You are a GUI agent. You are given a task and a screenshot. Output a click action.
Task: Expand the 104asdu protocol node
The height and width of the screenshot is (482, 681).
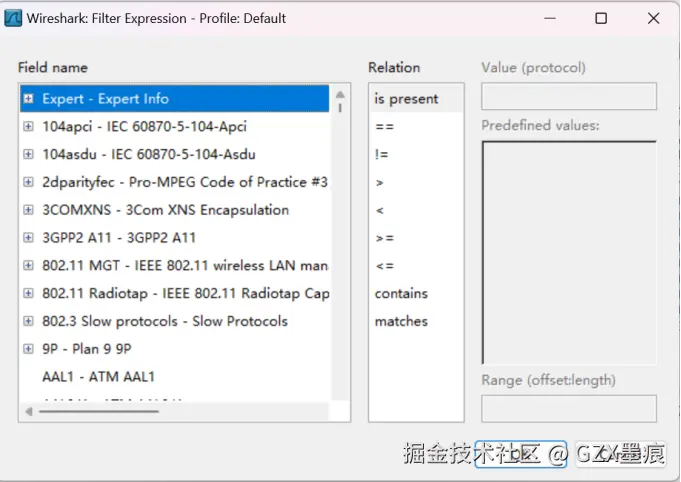28,154
